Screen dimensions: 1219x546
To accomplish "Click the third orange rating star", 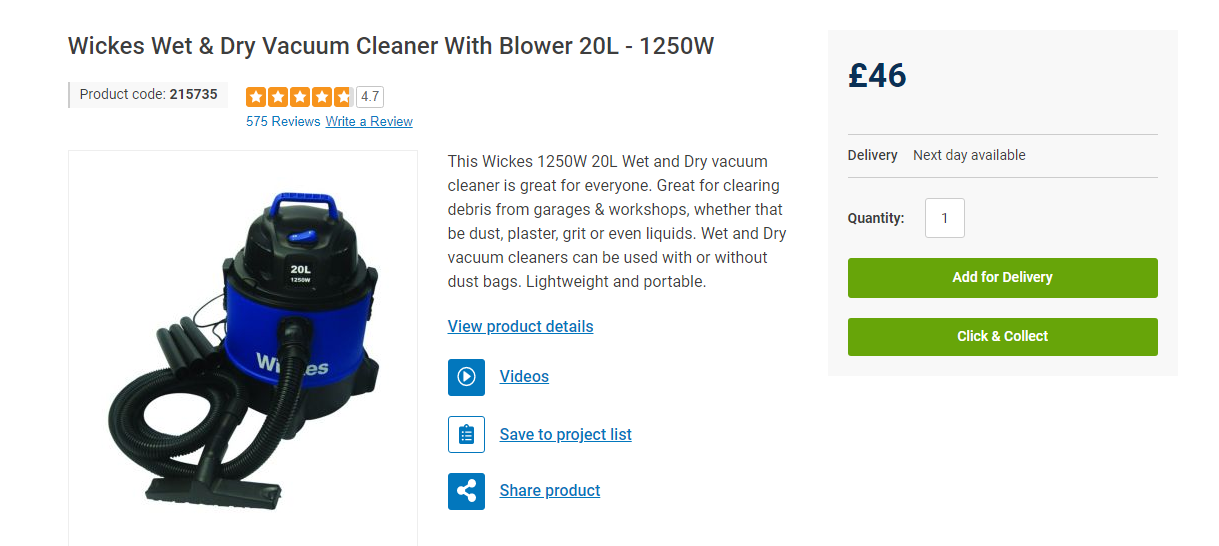I will [299, 97].
